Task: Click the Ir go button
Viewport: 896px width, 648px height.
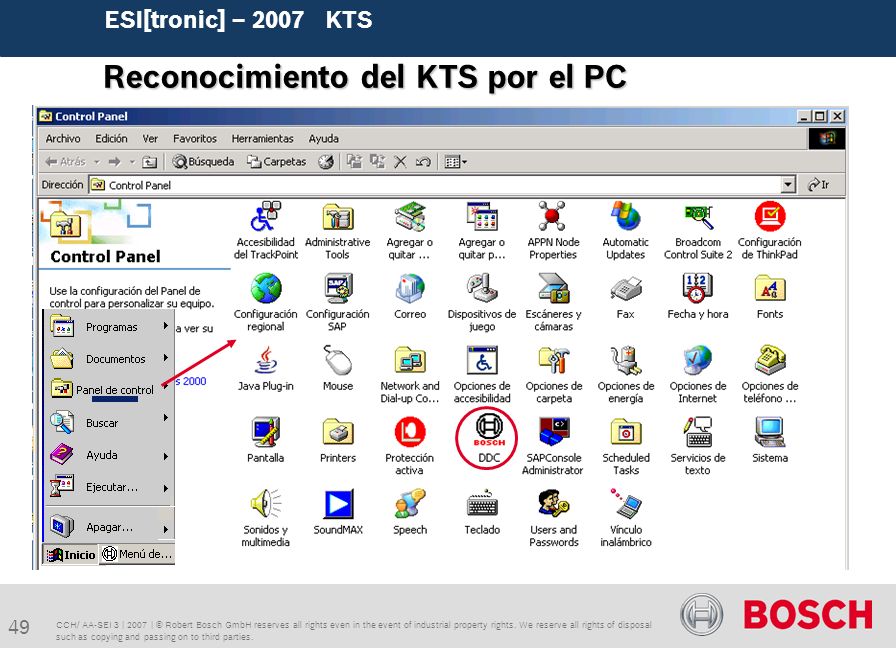Action: 819,185
